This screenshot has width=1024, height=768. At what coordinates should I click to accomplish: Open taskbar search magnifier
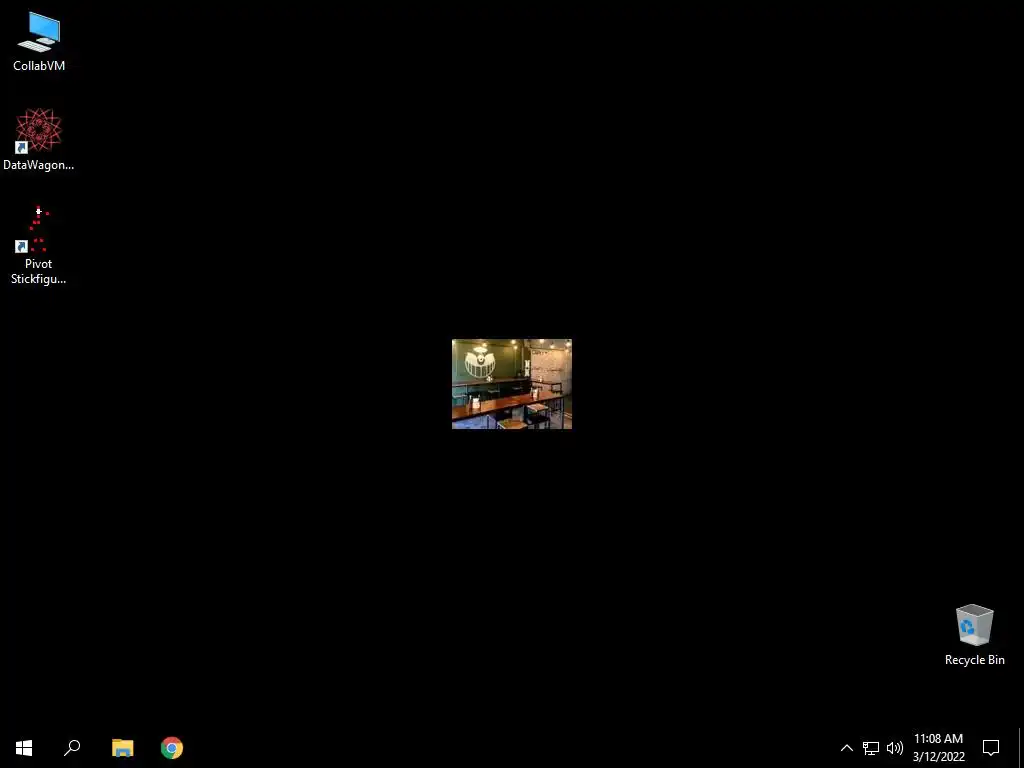(72, 748)
